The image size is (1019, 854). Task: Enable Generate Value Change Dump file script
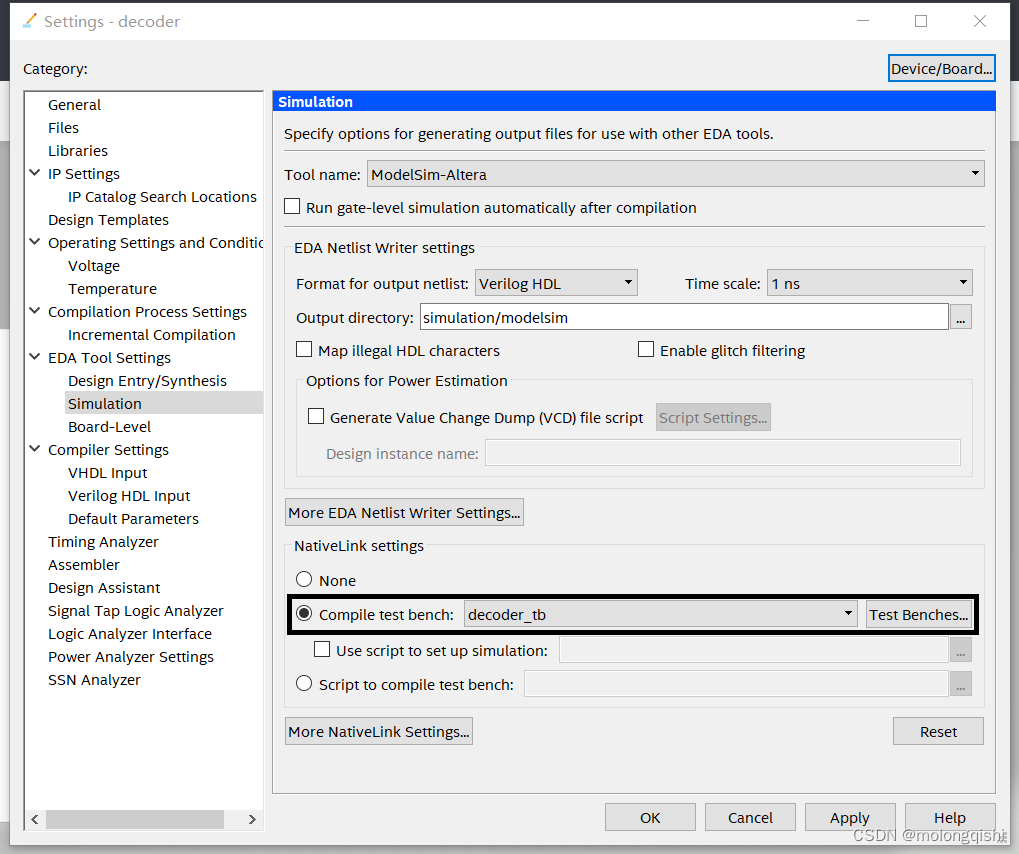click(x=316, y=417)
